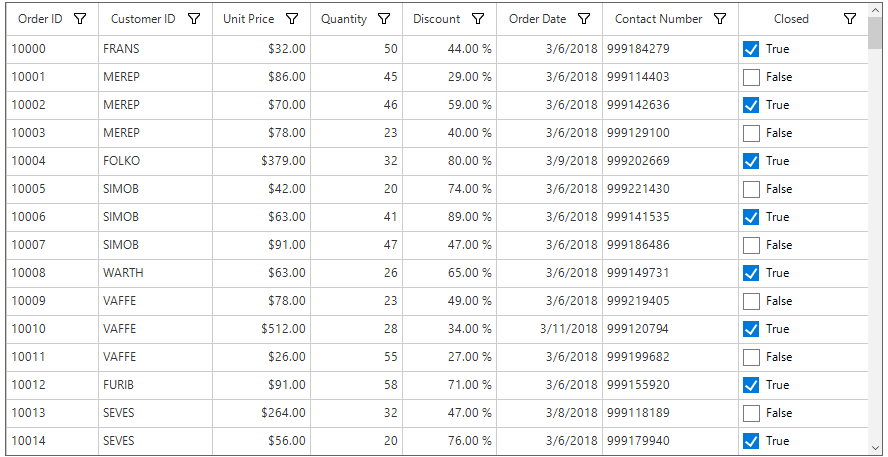The image size is (888, 457).
Task: Select Unit Price cell $379.00
Action: (262, 161)
